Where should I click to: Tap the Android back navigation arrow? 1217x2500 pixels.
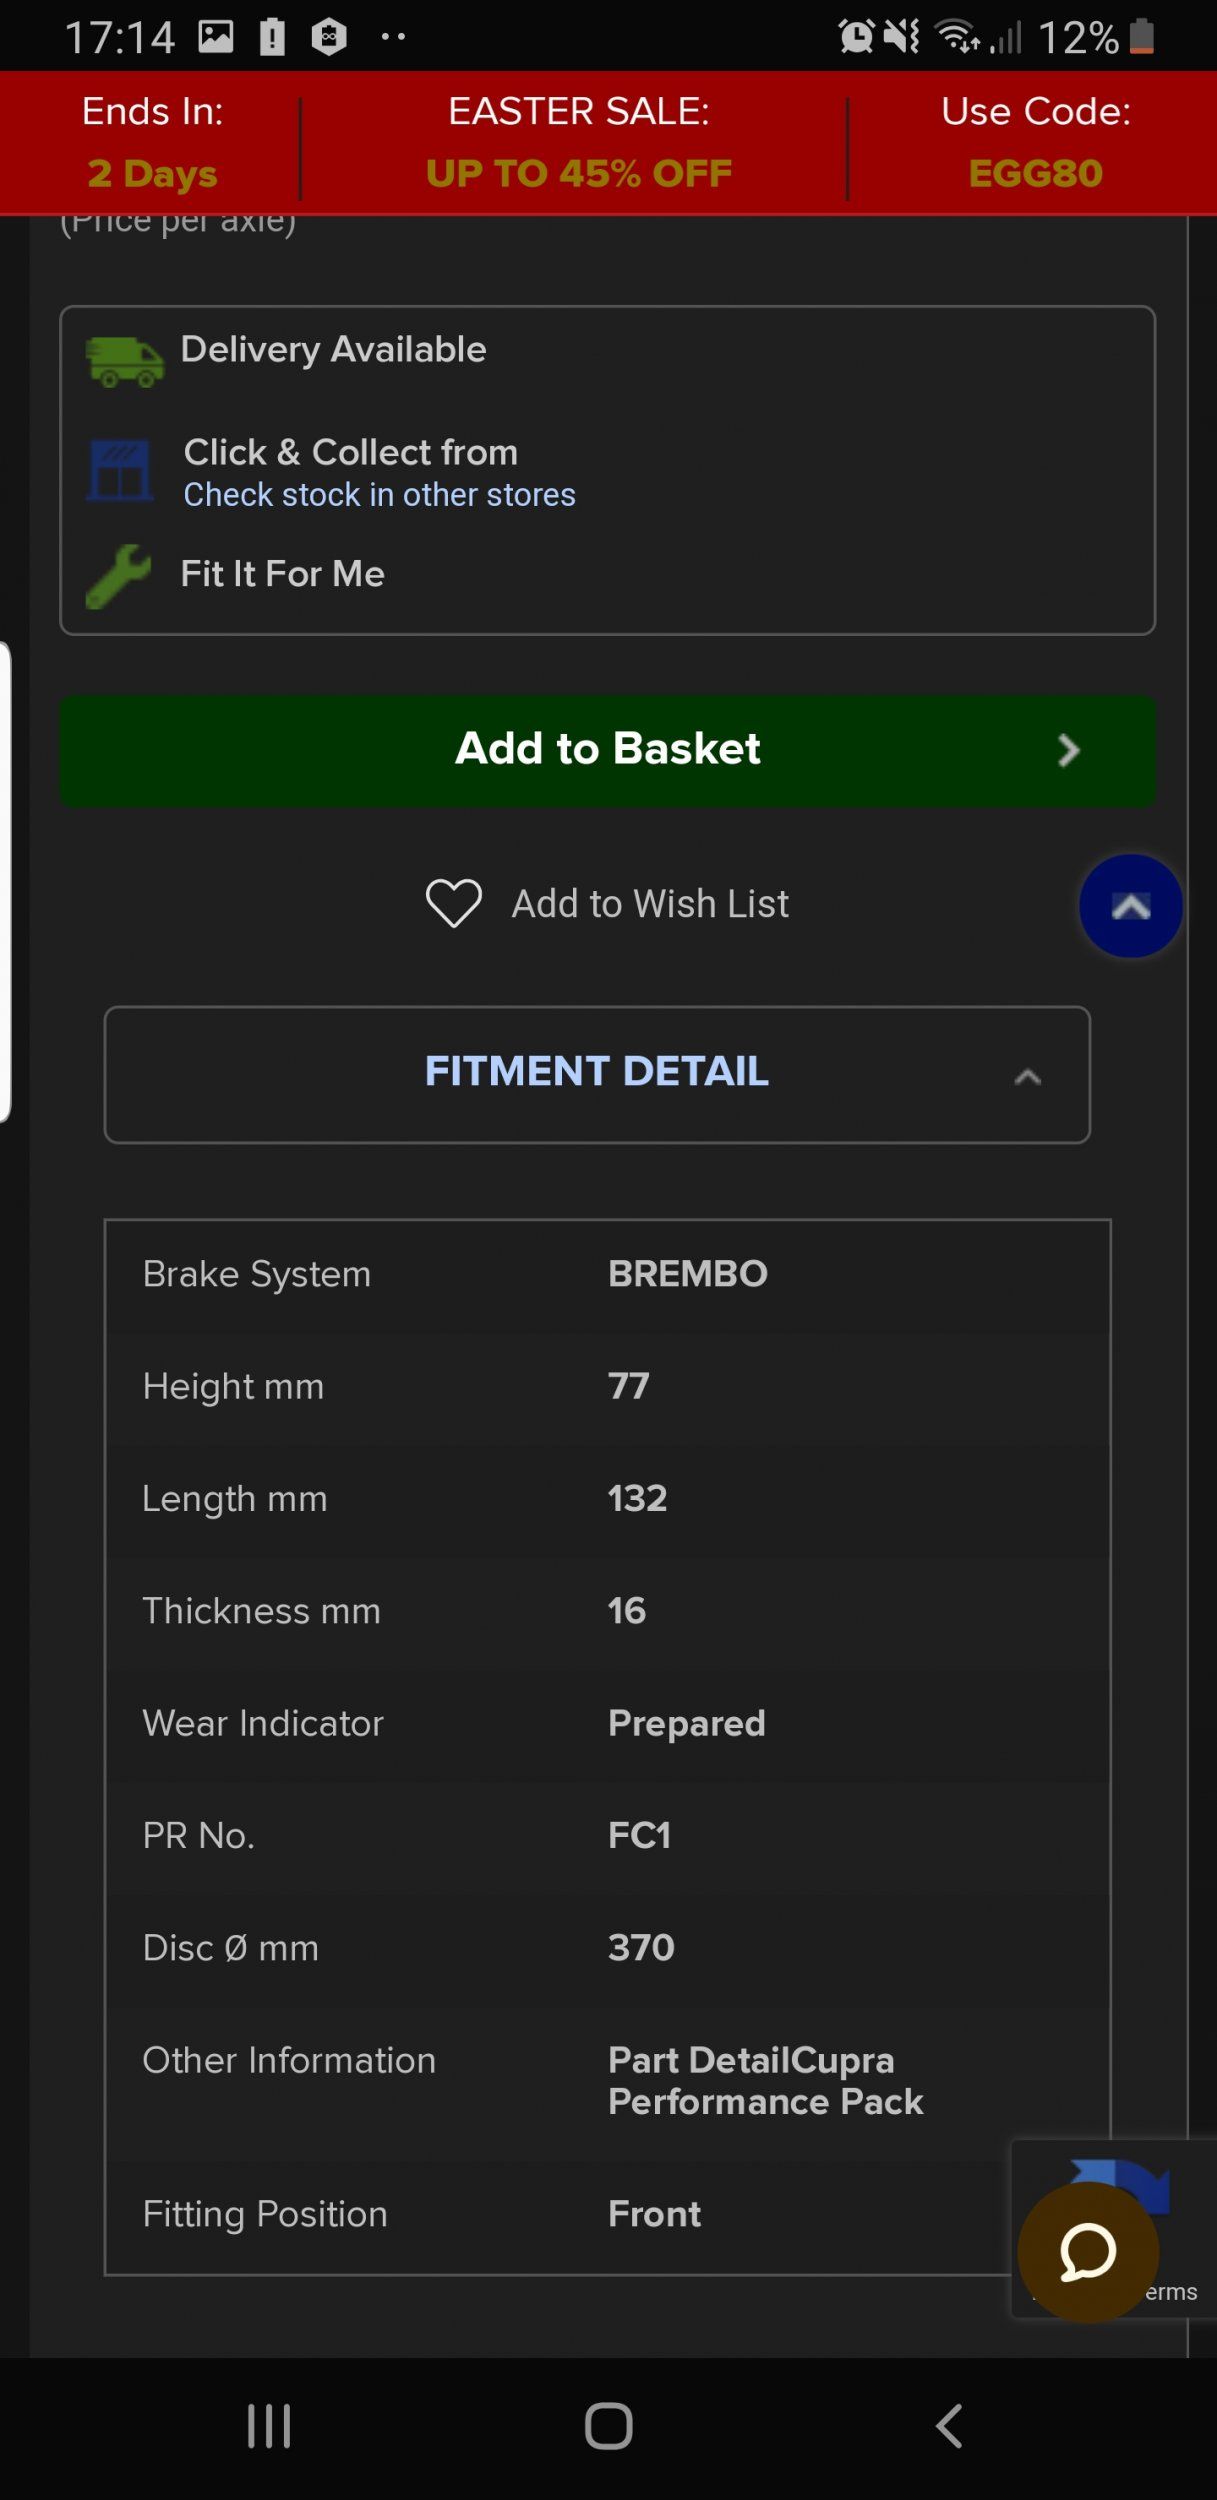pyautogui.click(x=948, y=2425)
